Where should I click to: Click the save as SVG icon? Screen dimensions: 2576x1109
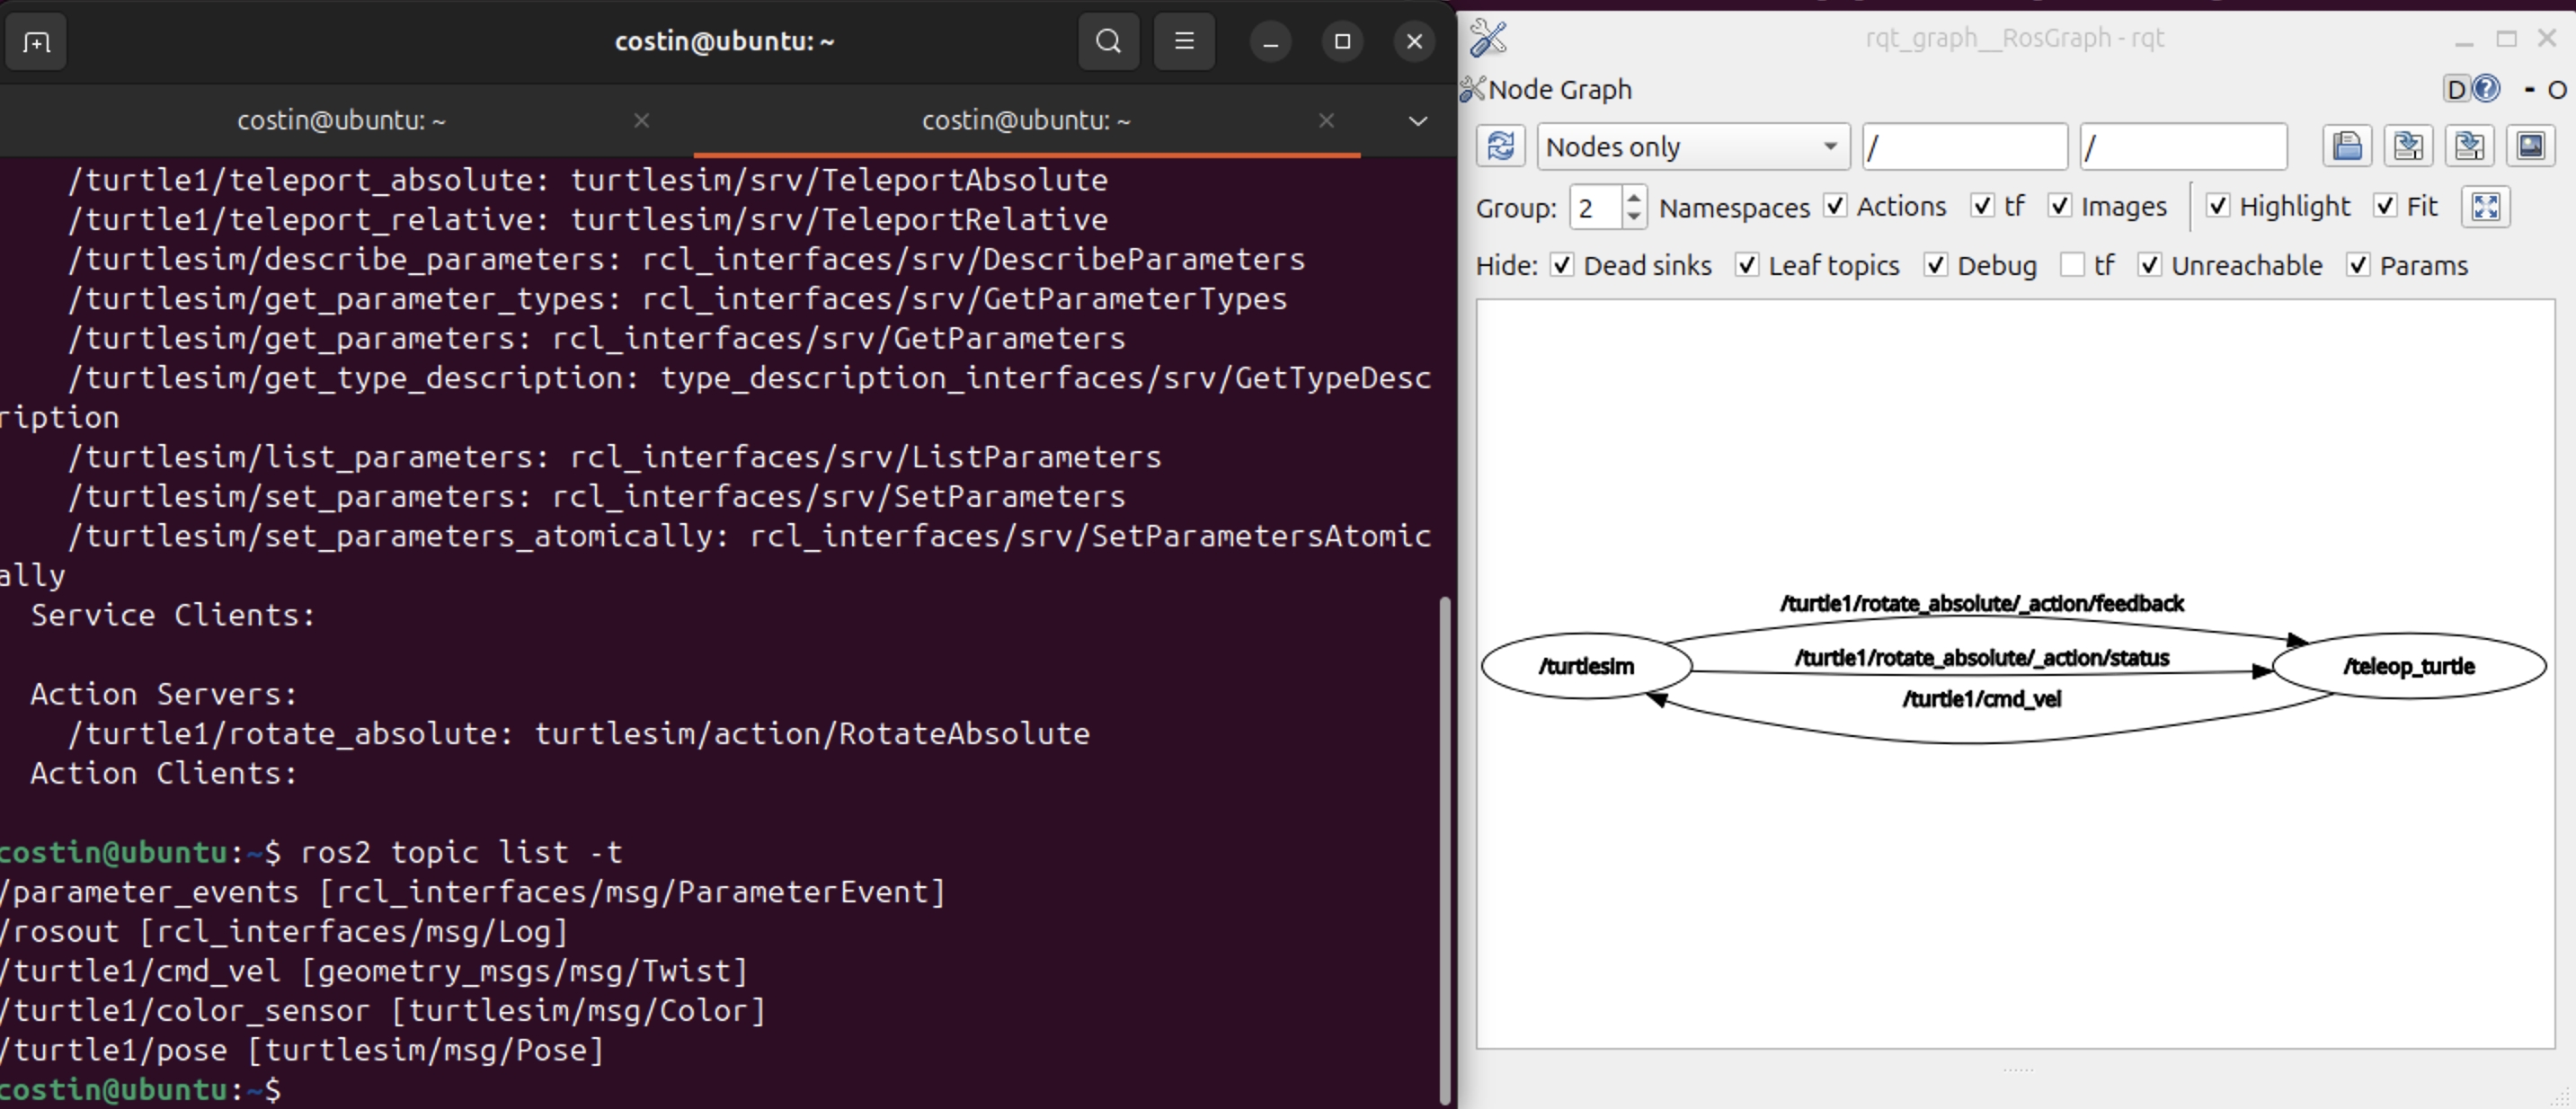pyautogui.click(x=2469, y=147)
